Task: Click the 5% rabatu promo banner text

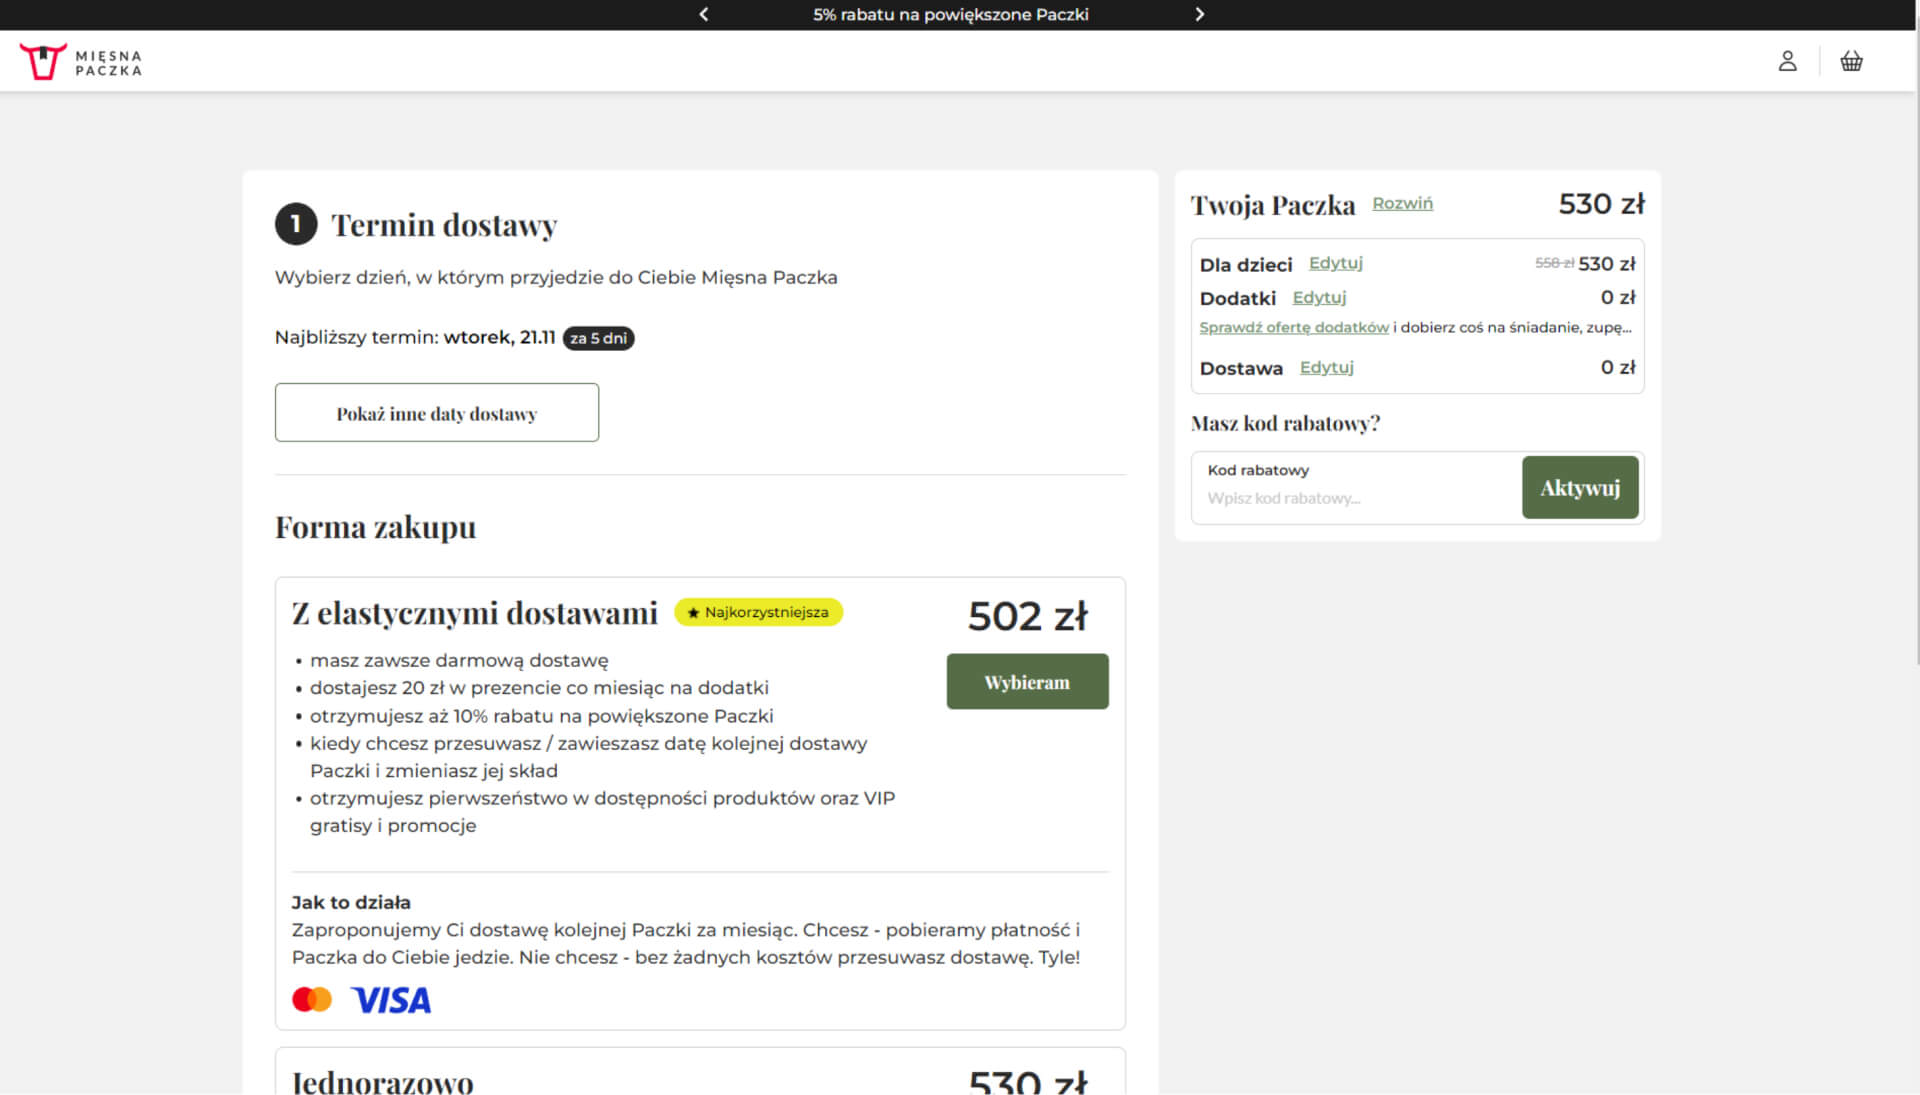Action: tap(950, 14)
